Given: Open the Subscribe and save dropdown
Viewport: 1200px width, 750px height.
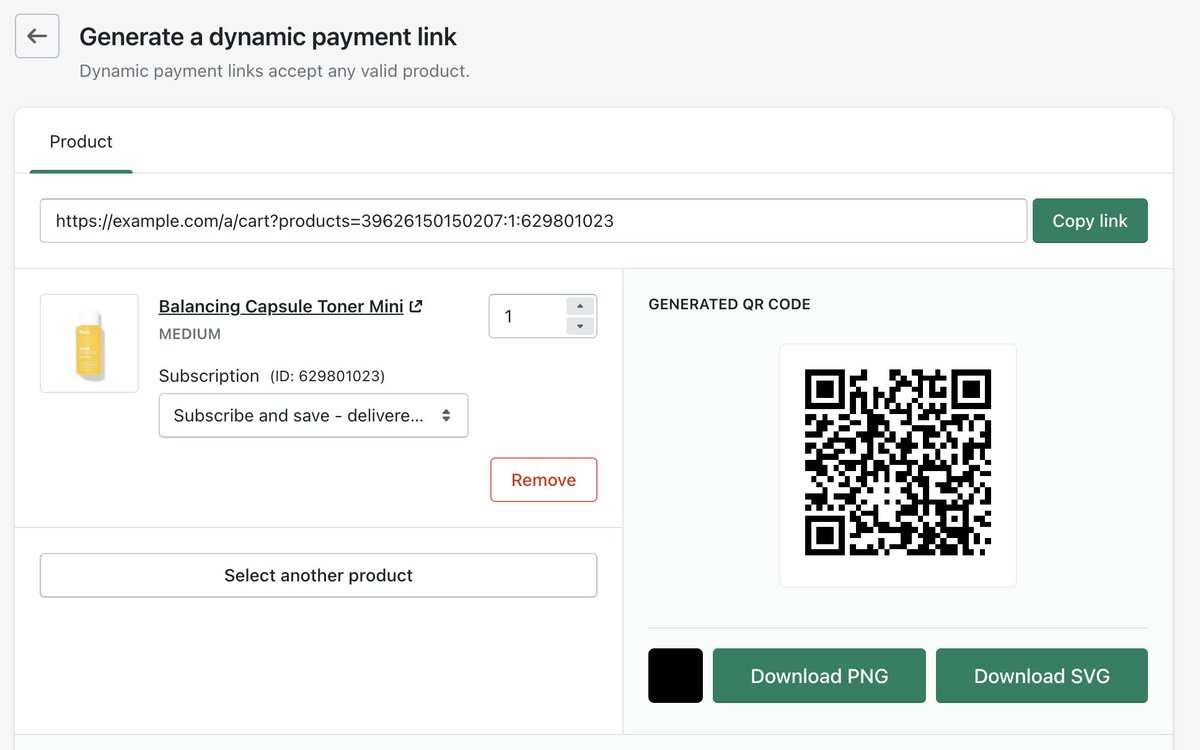Looking at the screenshot, I should tap(313, 415).
